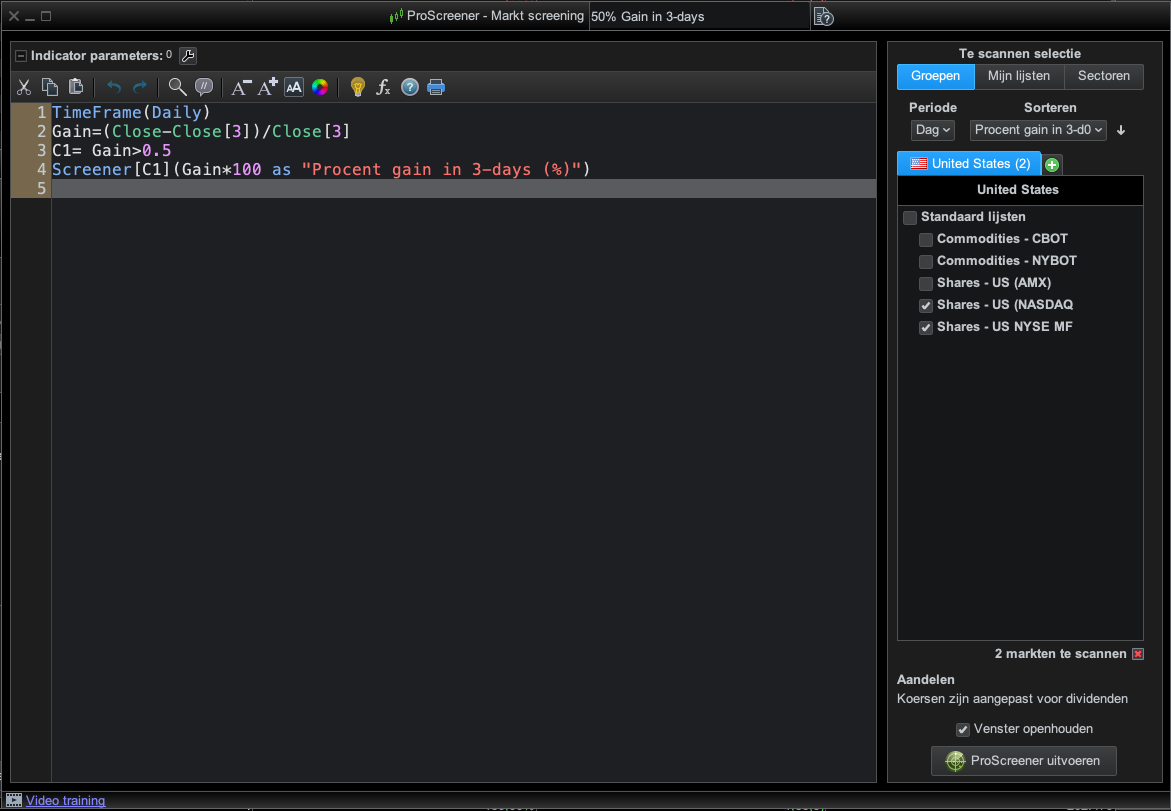Open the Video training link

pyautogui.click(x=65, y=800)
